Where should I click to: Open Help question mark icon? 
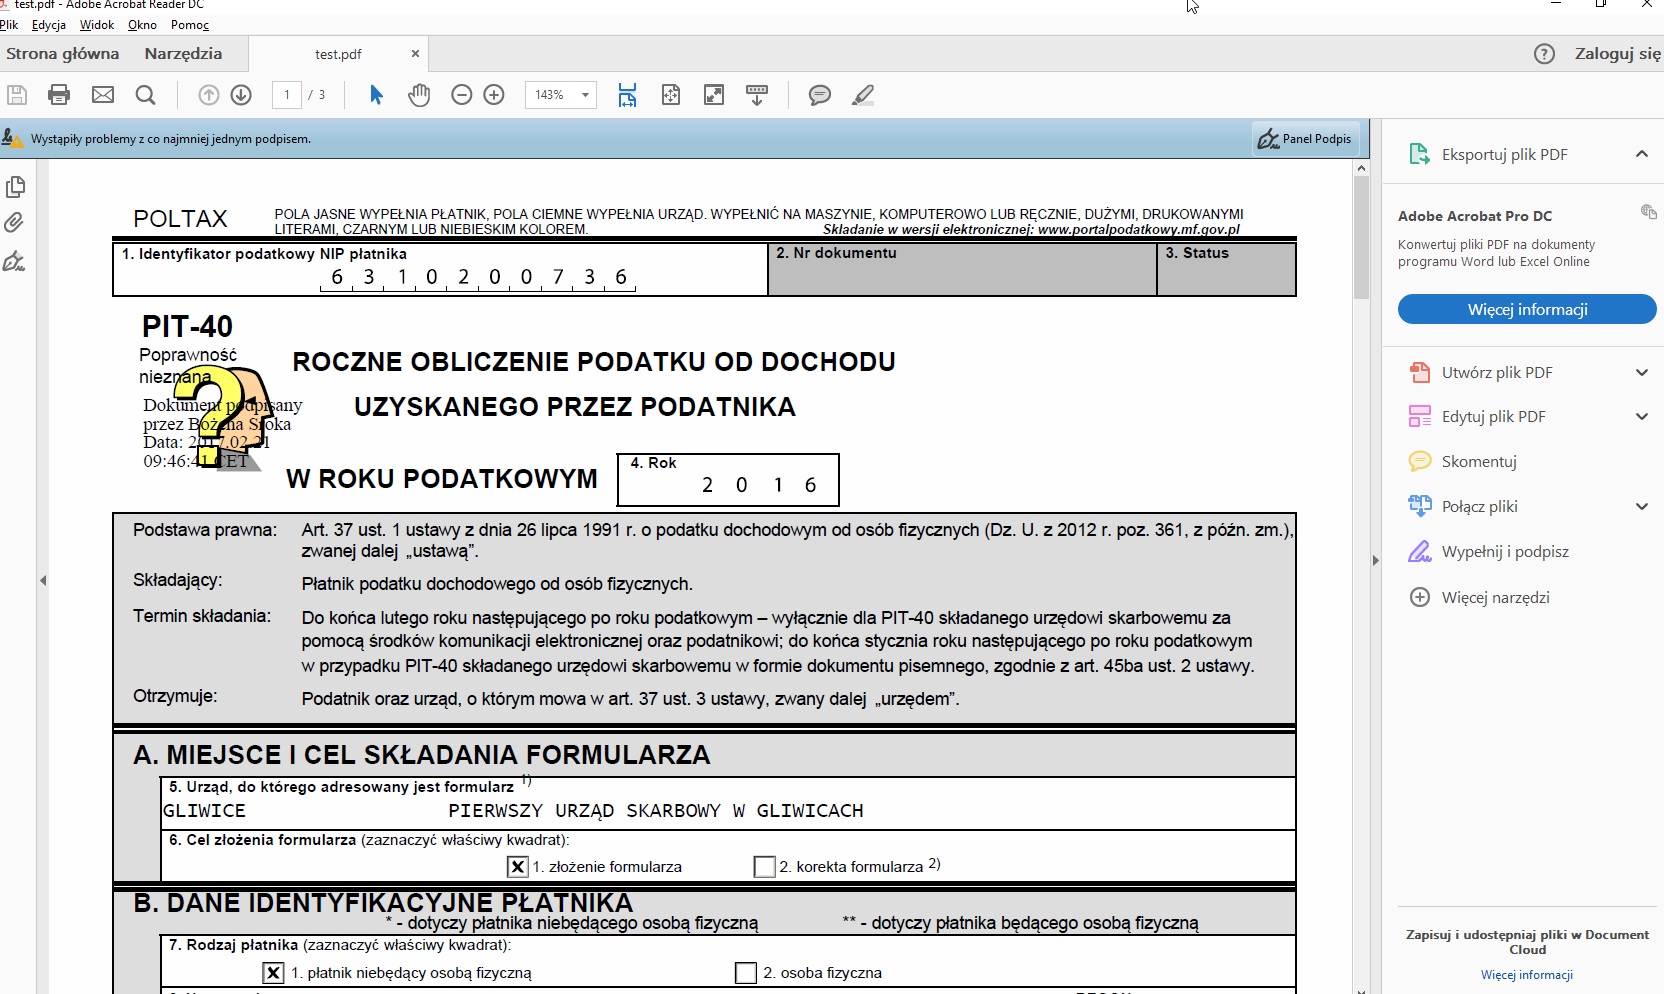click(x=1544, y=54)
